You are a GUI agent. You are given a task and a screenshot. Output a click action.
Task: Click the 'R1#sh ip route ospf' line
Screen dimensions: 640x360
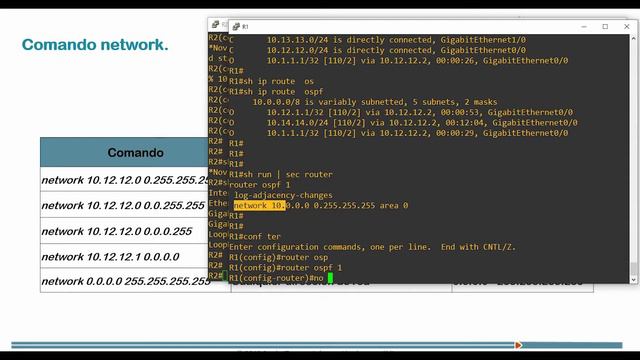[x=276, y=91]
